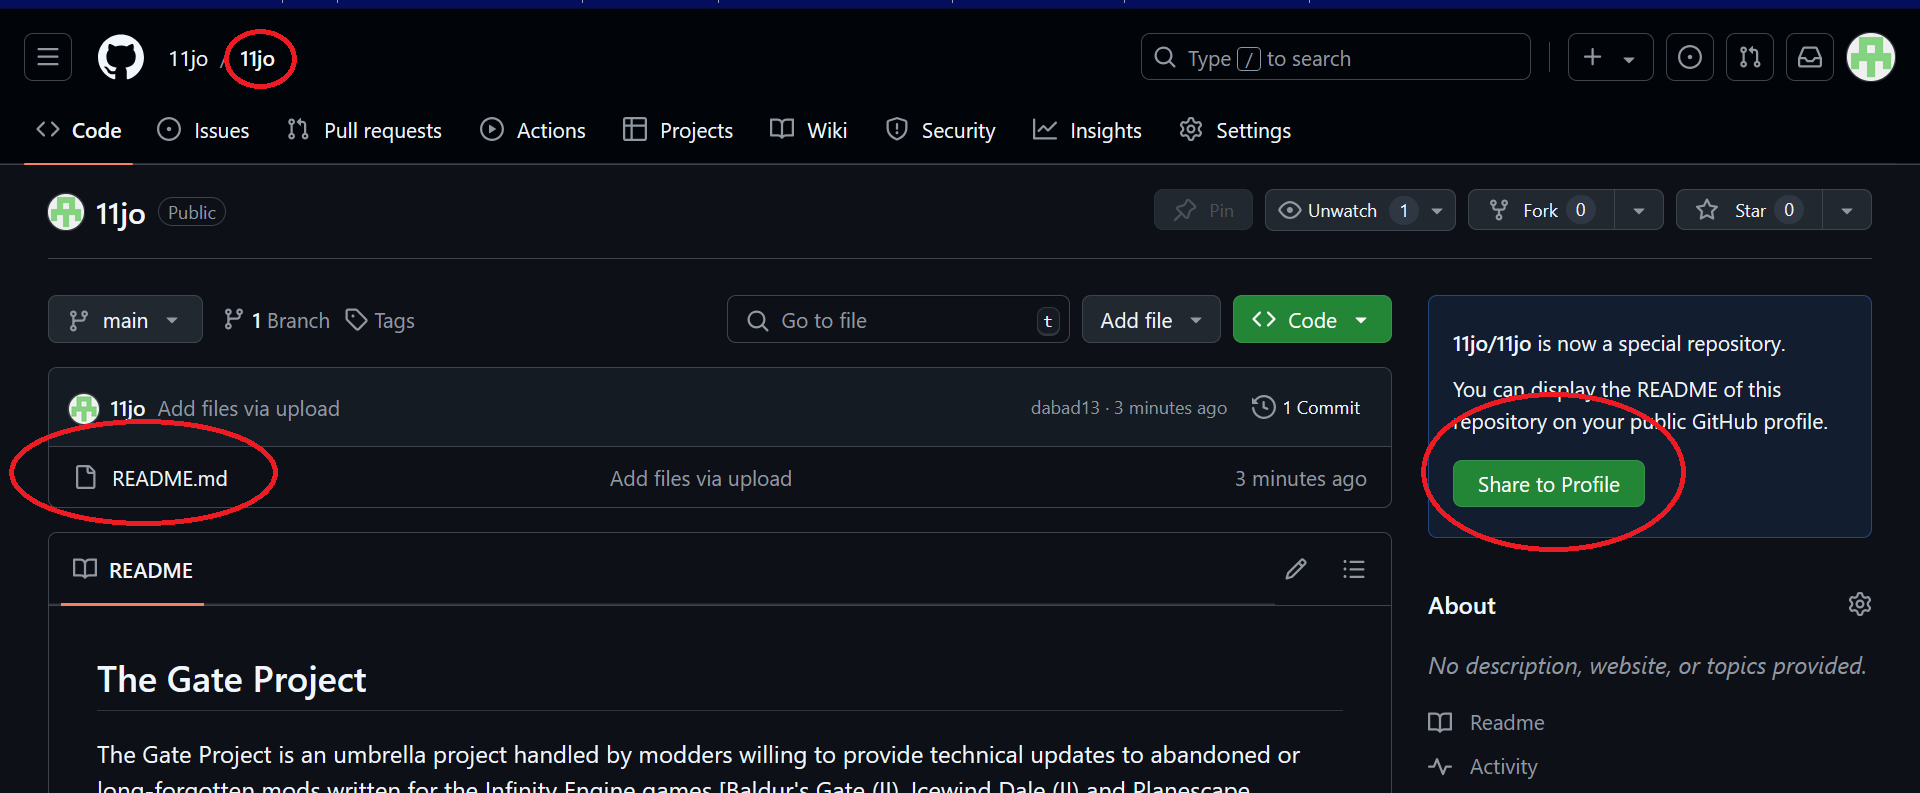Open the green Code dropdown button
This screenshot has width=1920, height=793.
(1312, 320)
